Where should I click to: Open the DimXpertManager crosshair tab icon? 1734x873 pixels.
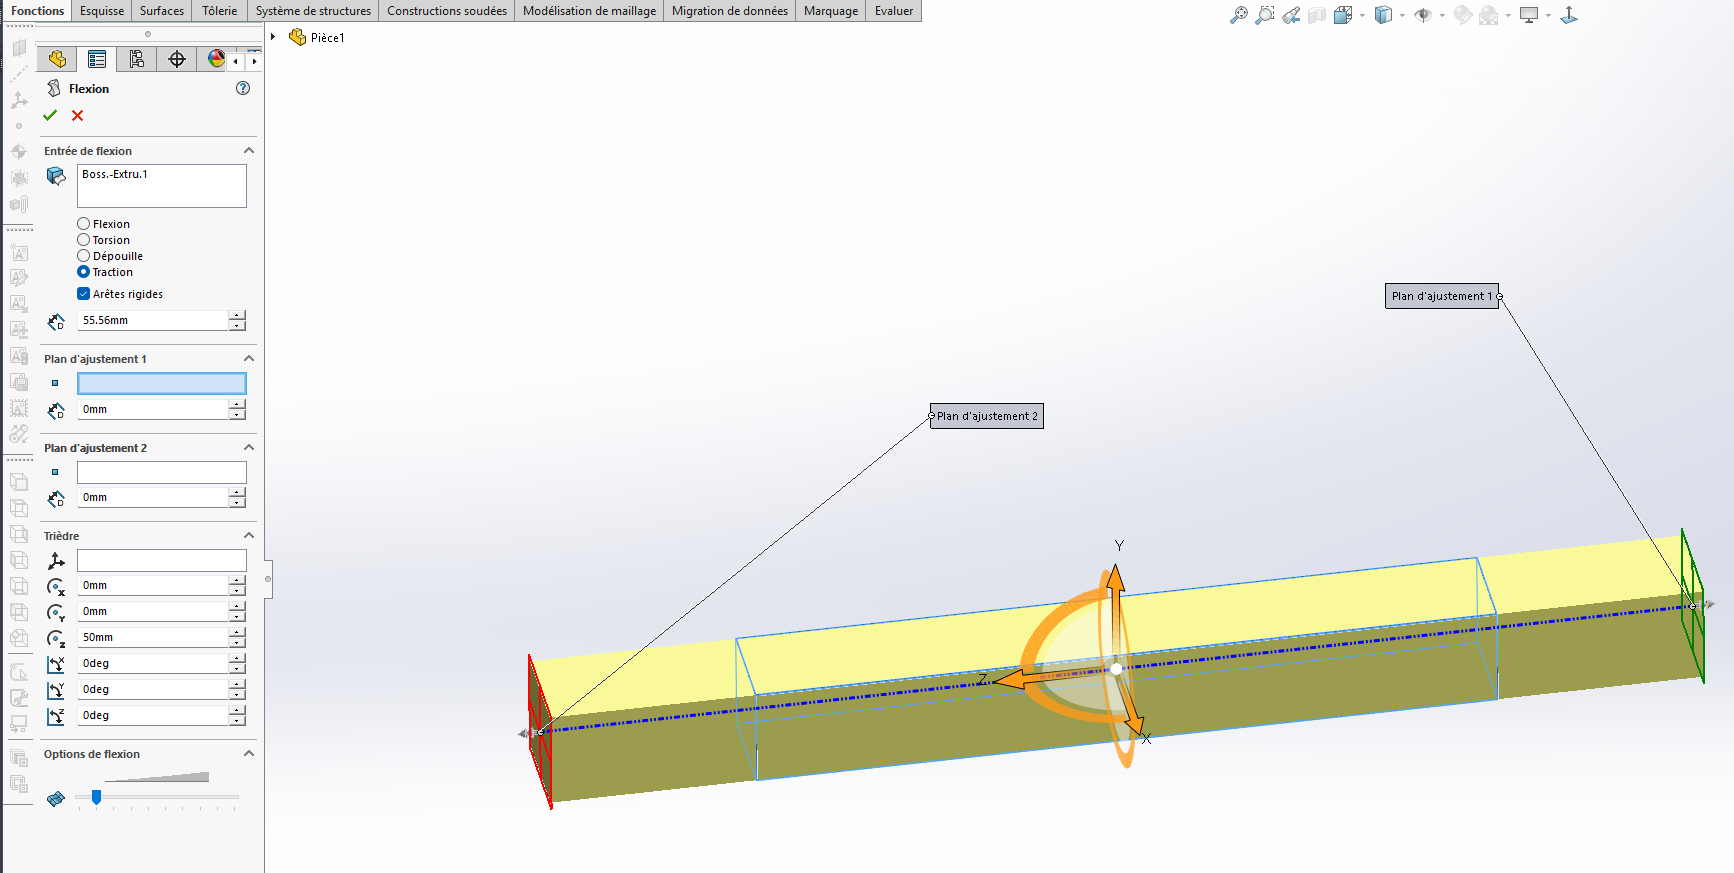click(177, 60)
